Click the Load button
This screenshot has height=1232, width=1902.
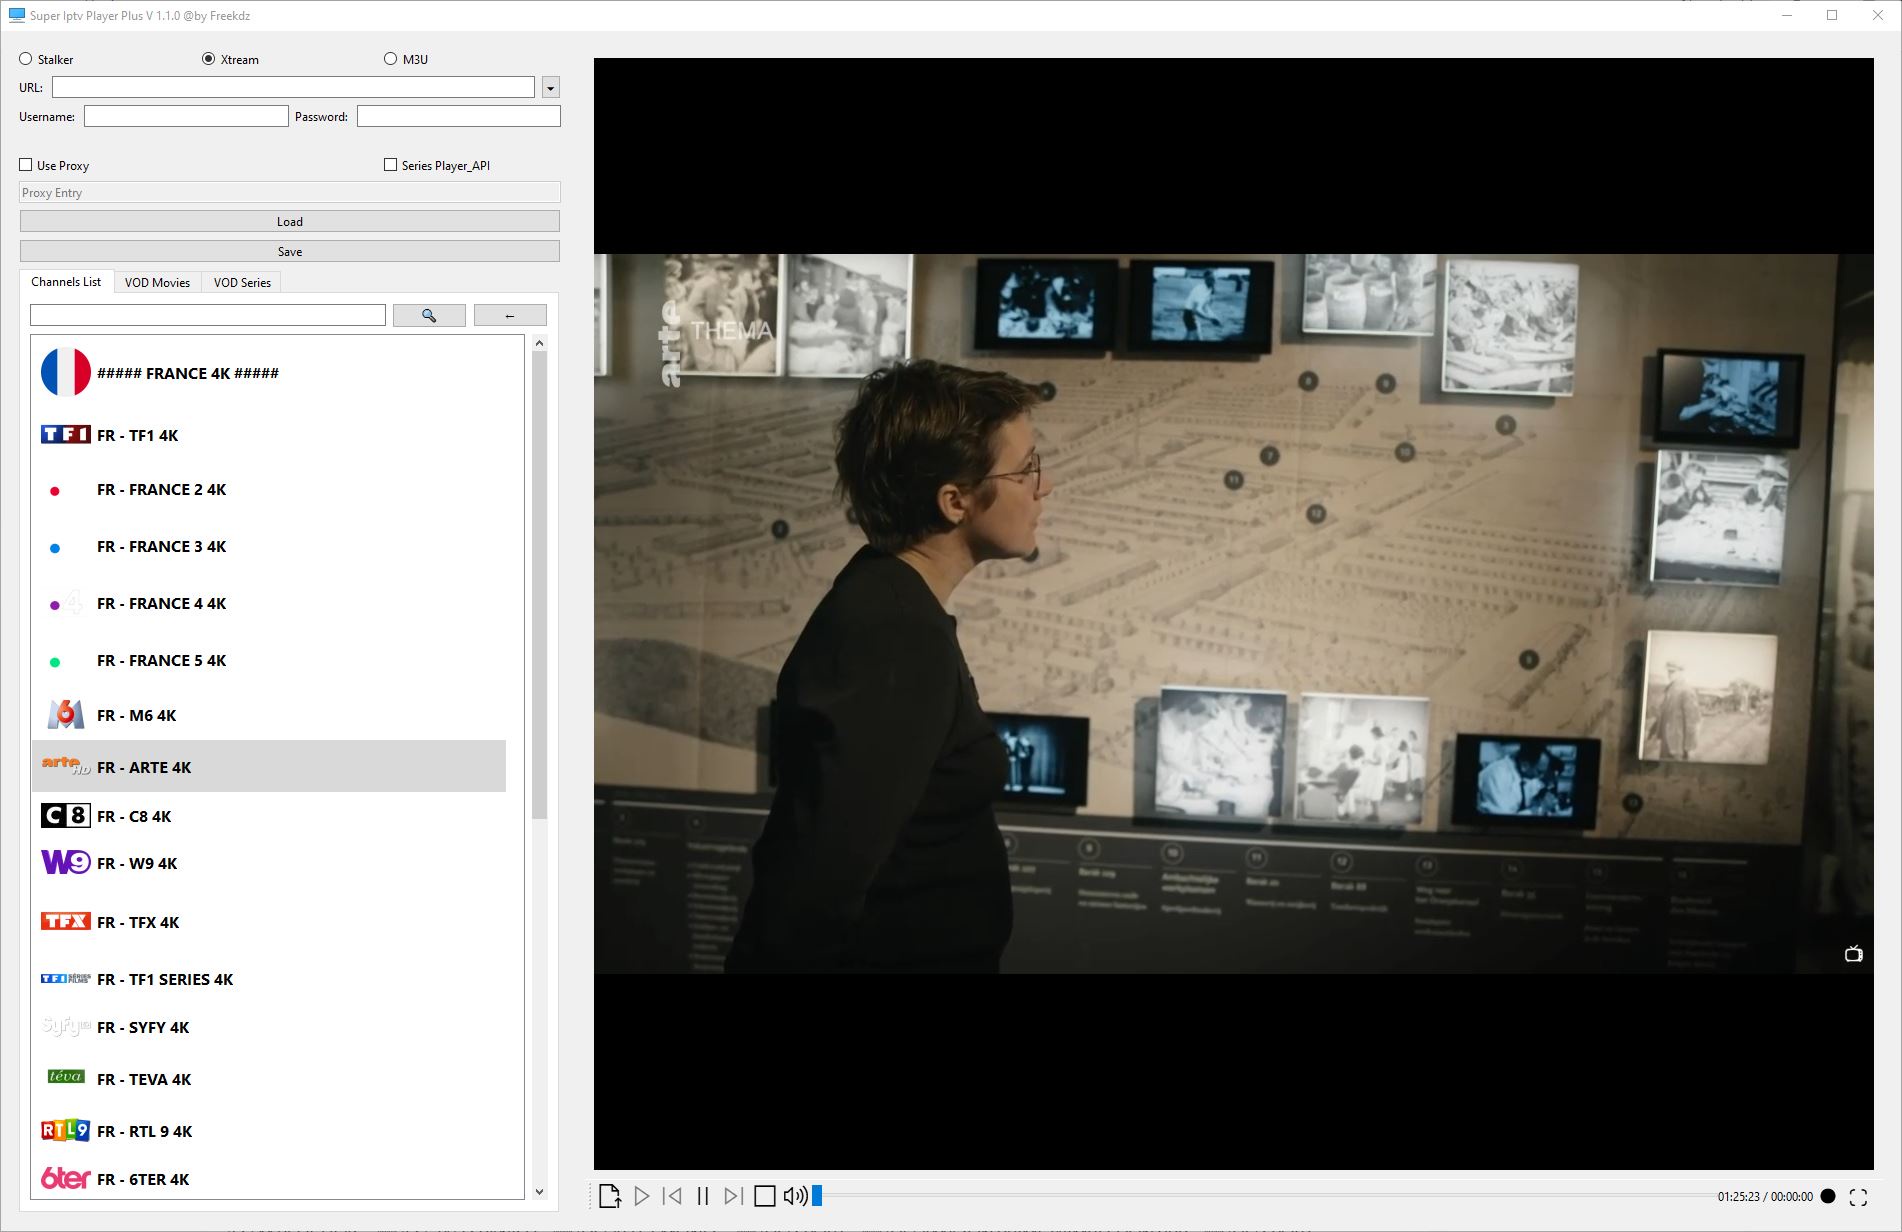click(x=290, y=221)
